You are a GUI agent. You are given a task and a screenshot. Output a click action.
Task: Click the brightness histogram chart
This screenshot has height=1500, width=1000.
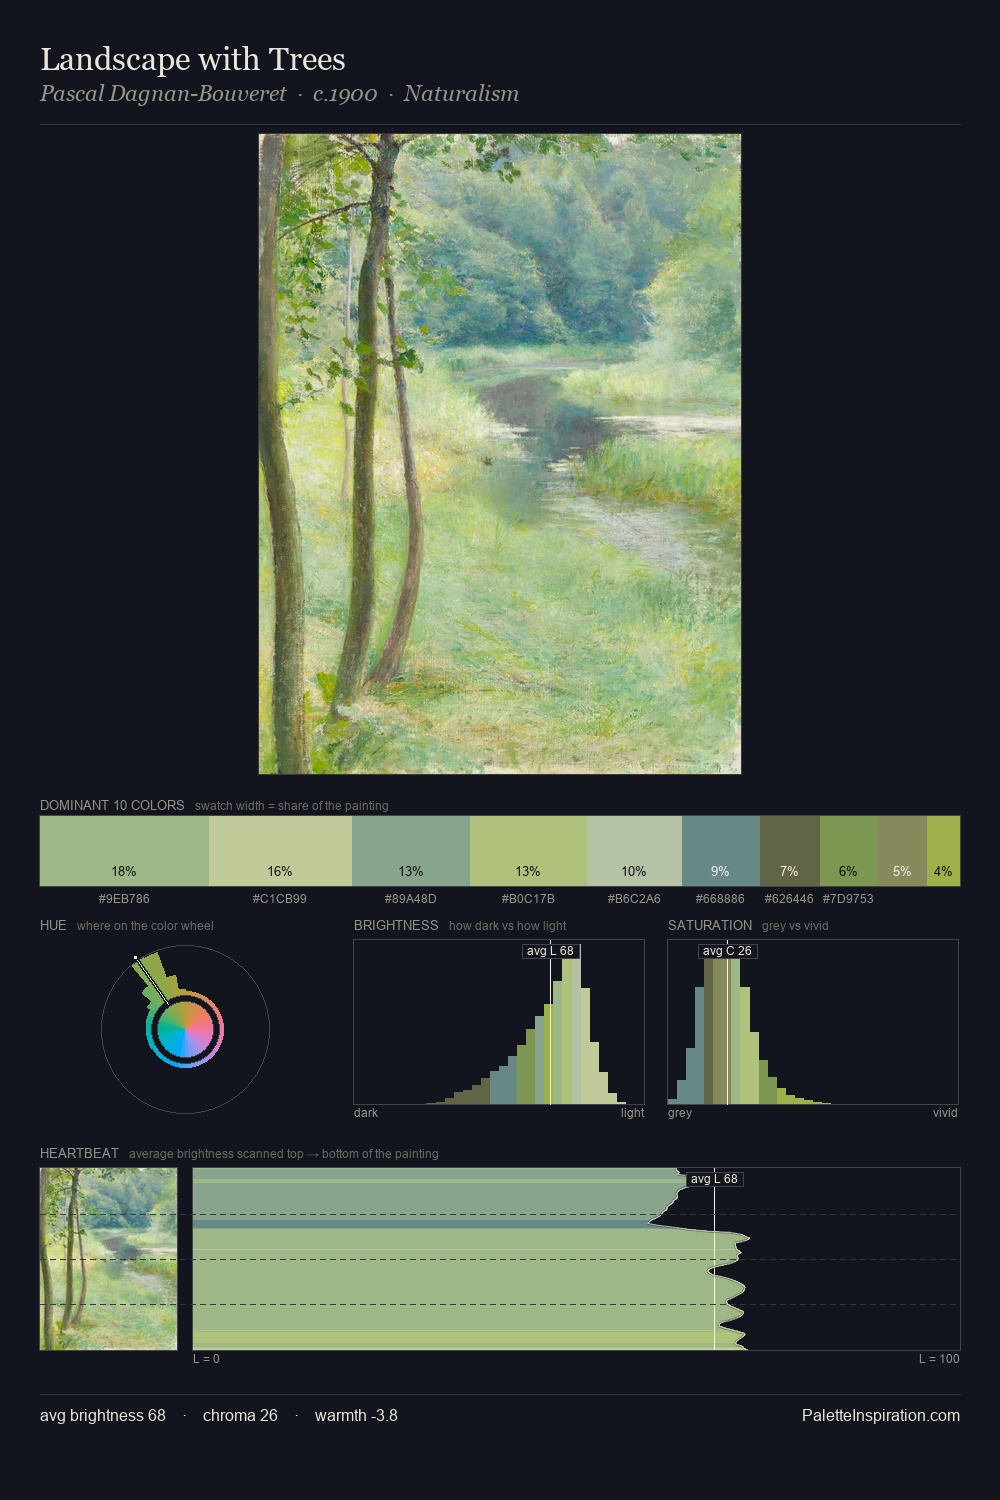point(499,1022)
